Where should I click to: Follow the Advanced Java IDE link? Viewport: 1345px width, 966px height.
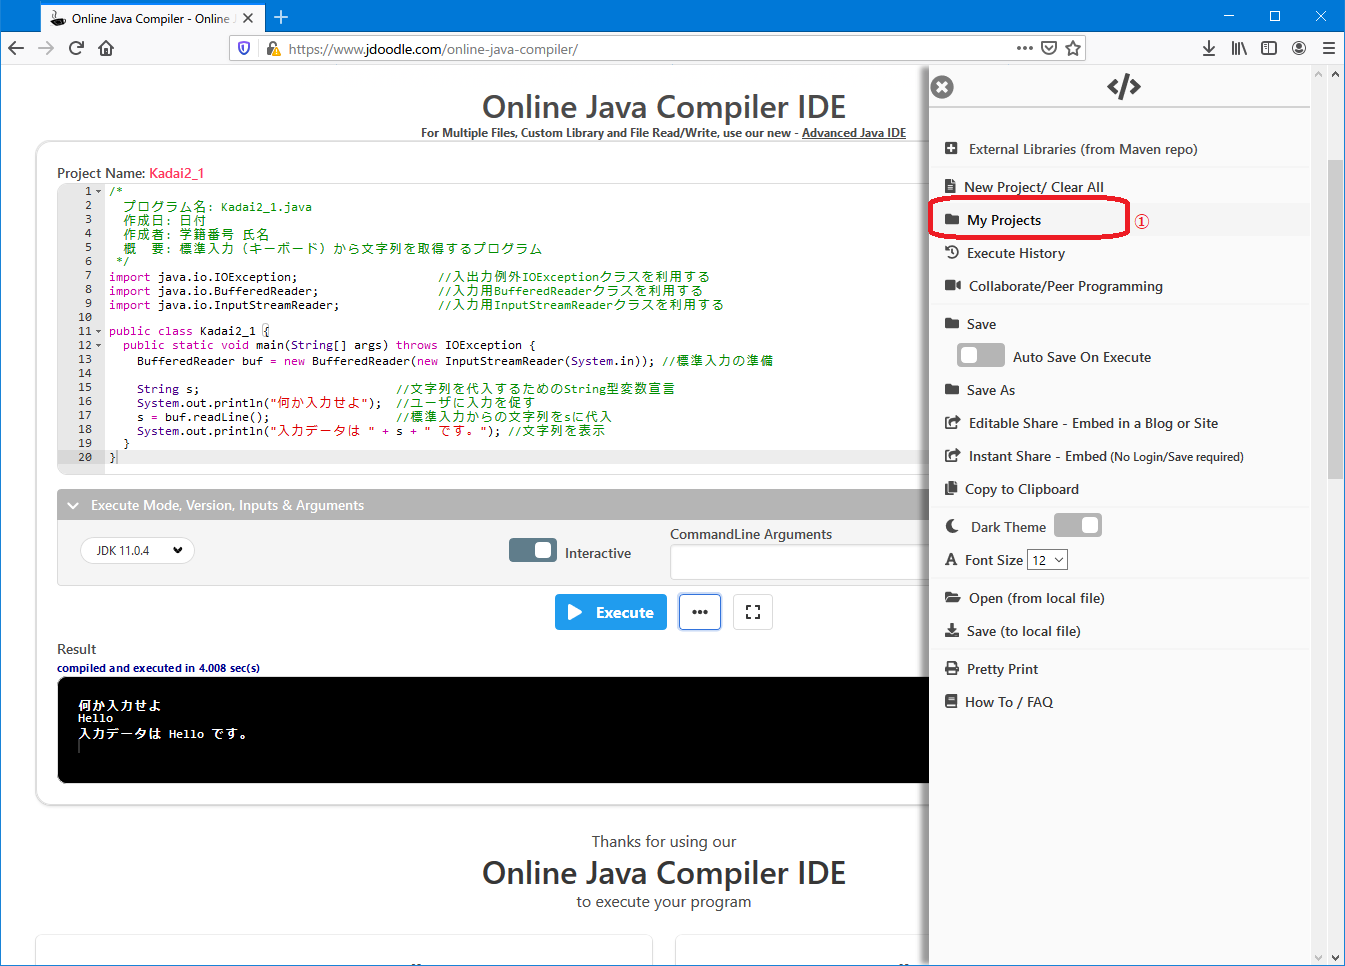(853, 133)
